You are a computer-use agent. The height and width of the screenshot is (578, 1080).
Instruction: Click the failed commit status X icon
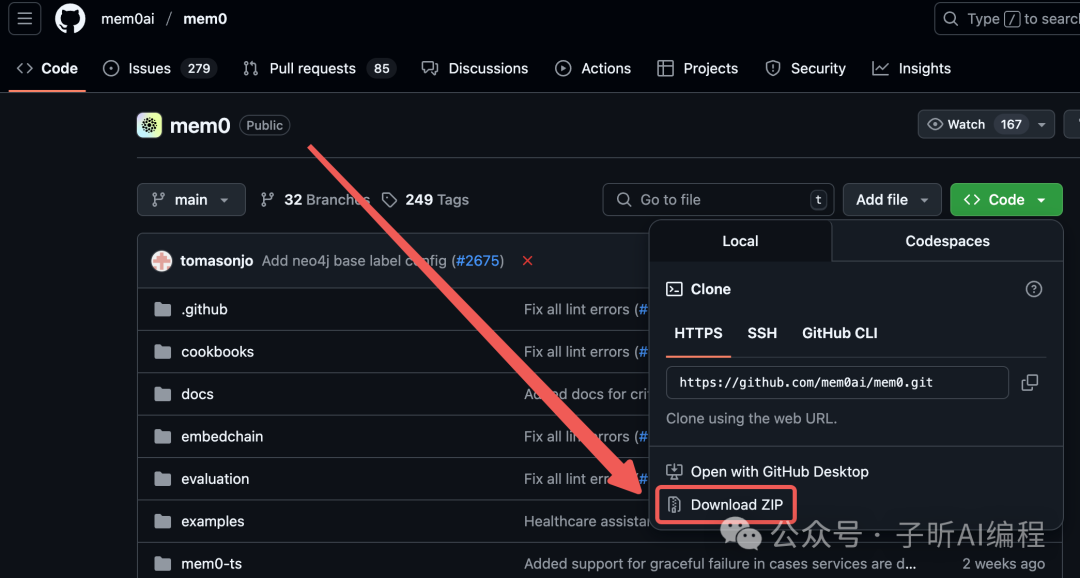tap(527, 261)
